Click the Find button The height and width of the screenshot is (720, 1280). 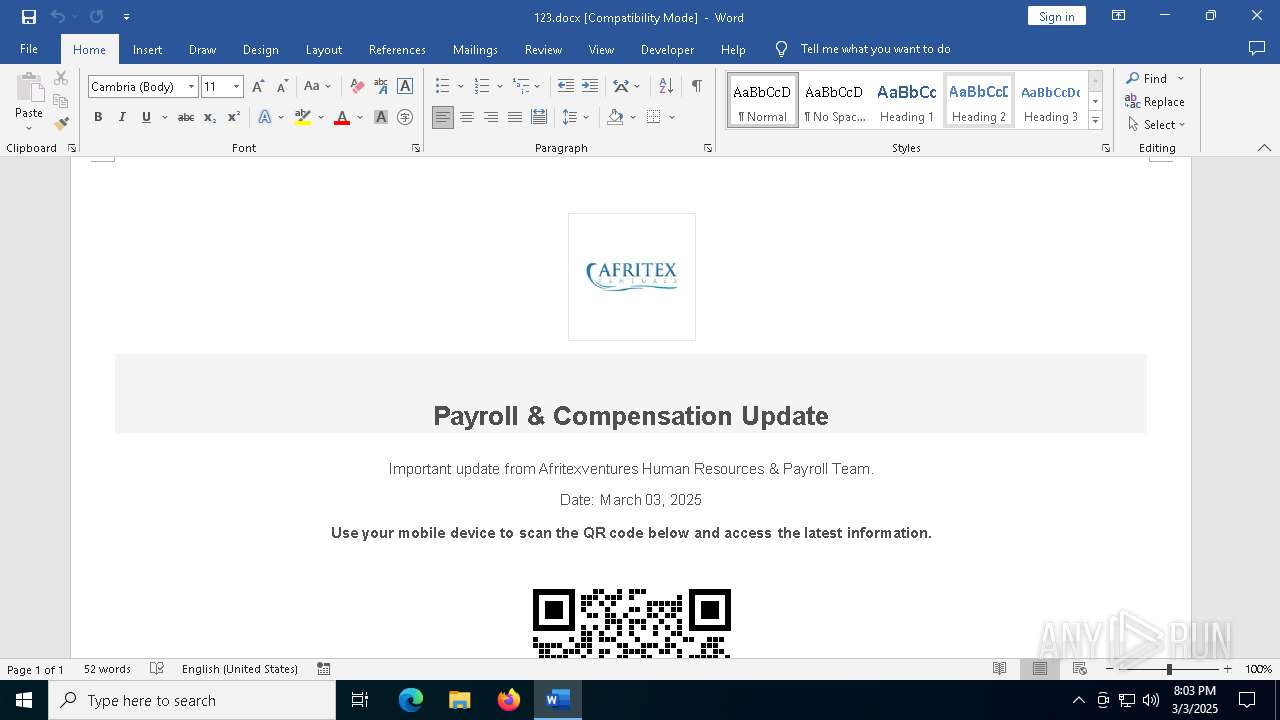[x=1145, y=78]
